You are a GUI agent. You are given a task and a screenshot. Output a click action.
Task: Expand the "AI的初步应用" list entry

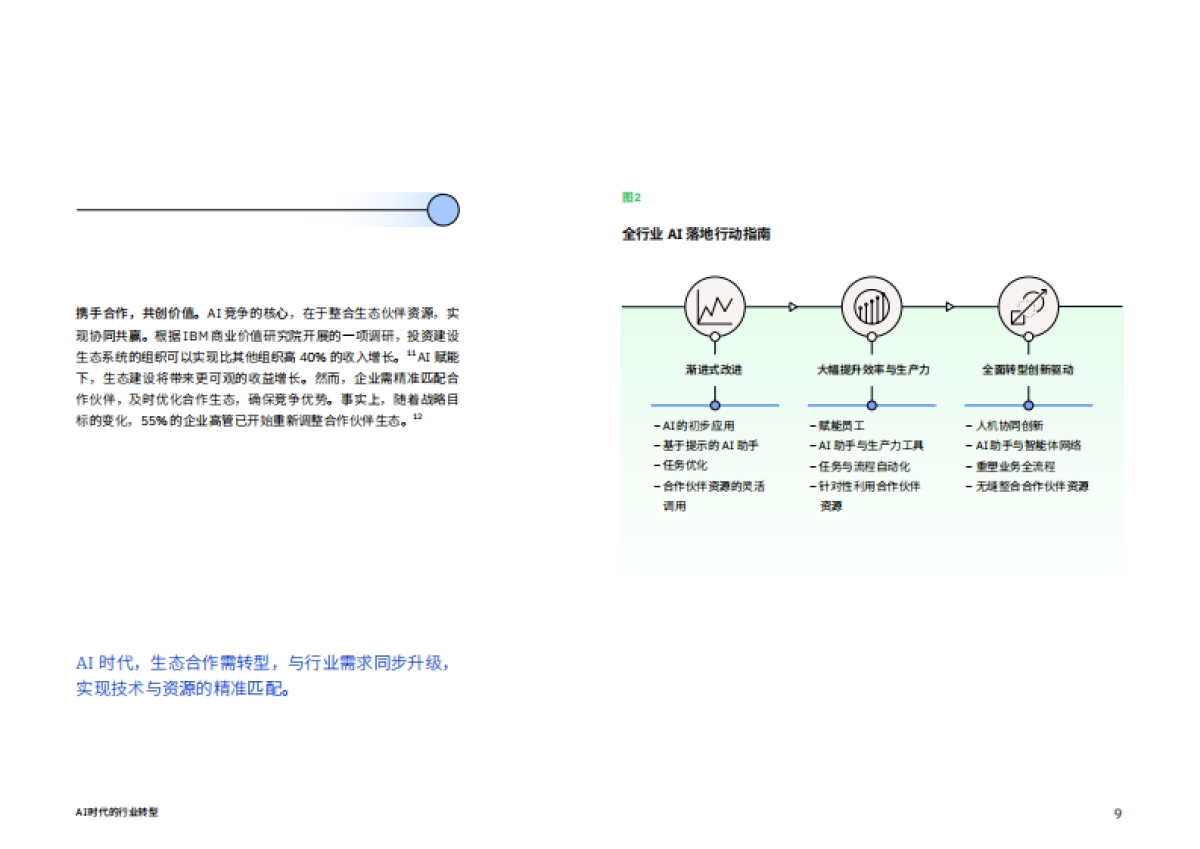(694, 426)
